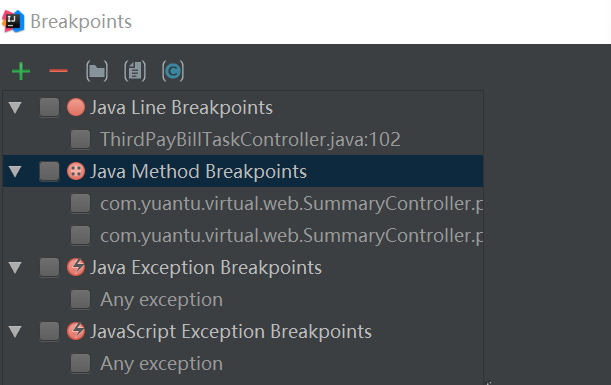The width and height of the screenshot is (611, 385).
Task: Enable ThirdPayBillTaskController.java:102 breakpoint checkbox
Action: (x=80, y=140)
